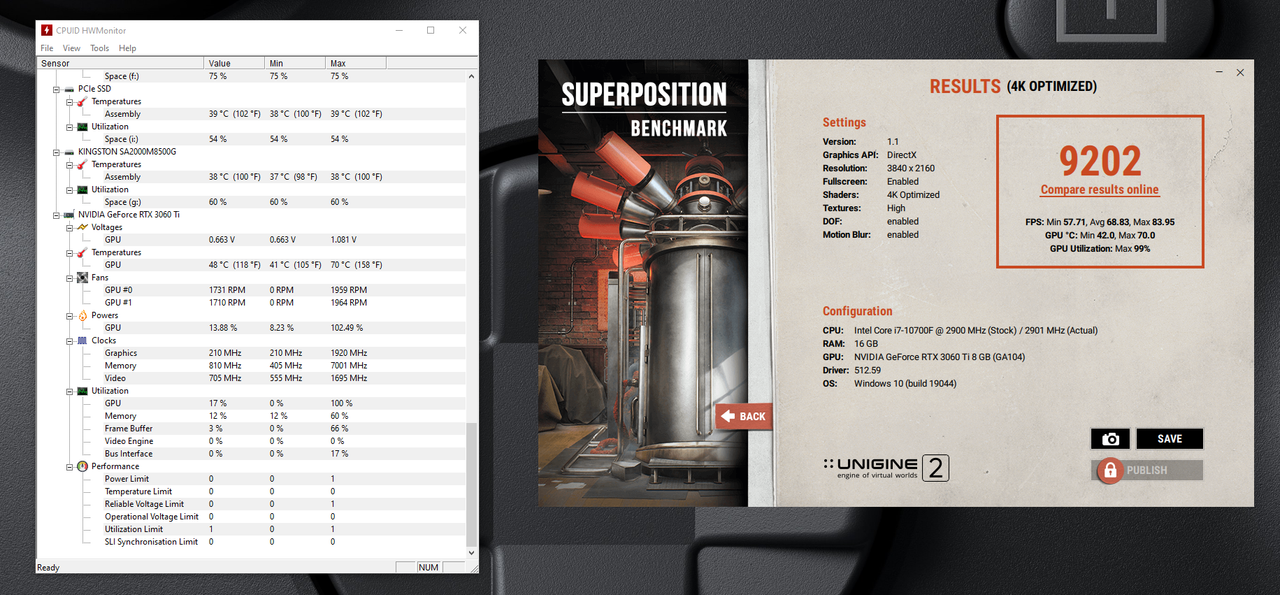Click the GPU Temperatures thermometer icon
This screenshot has width=1280, height=595.
tap(82, 253)
